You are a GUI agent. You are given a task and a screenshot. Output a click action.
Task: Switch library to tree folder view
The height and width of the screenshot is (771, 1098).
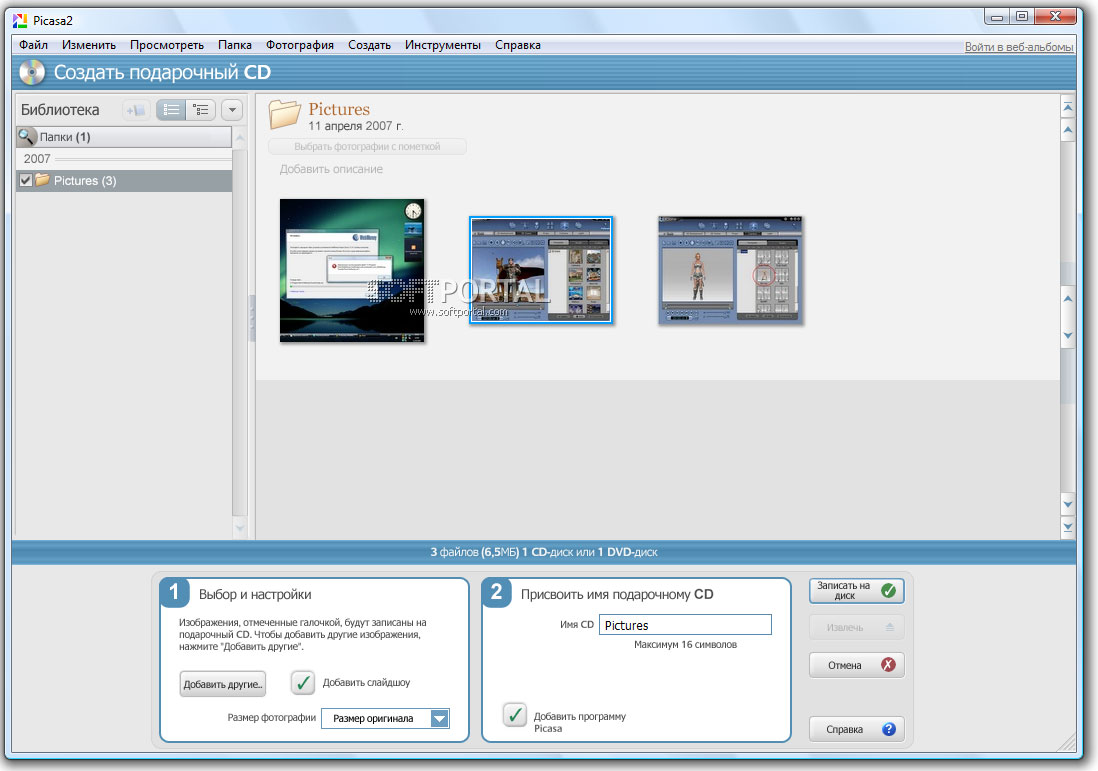coord(201,110)
